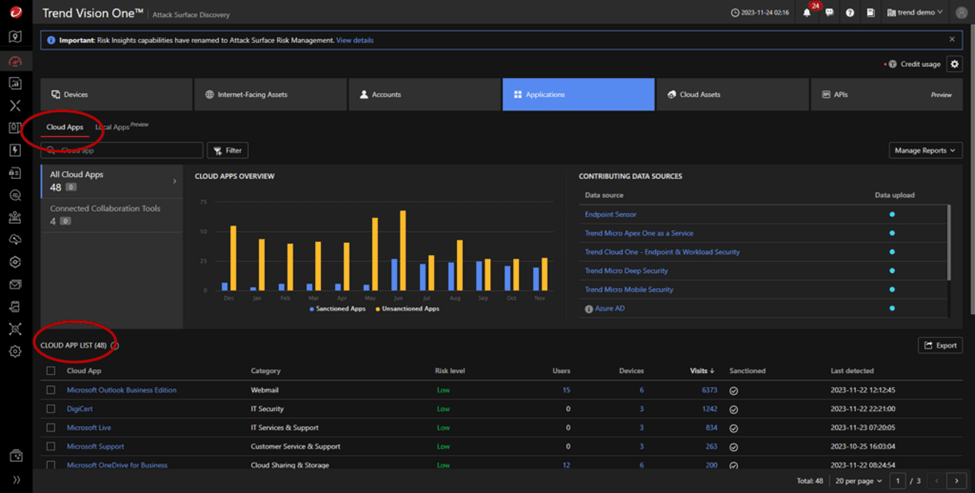Open the X-shaped XDR sidebar icon
Viewport: 975px width, 493px height.
click(x=16, y=106)
